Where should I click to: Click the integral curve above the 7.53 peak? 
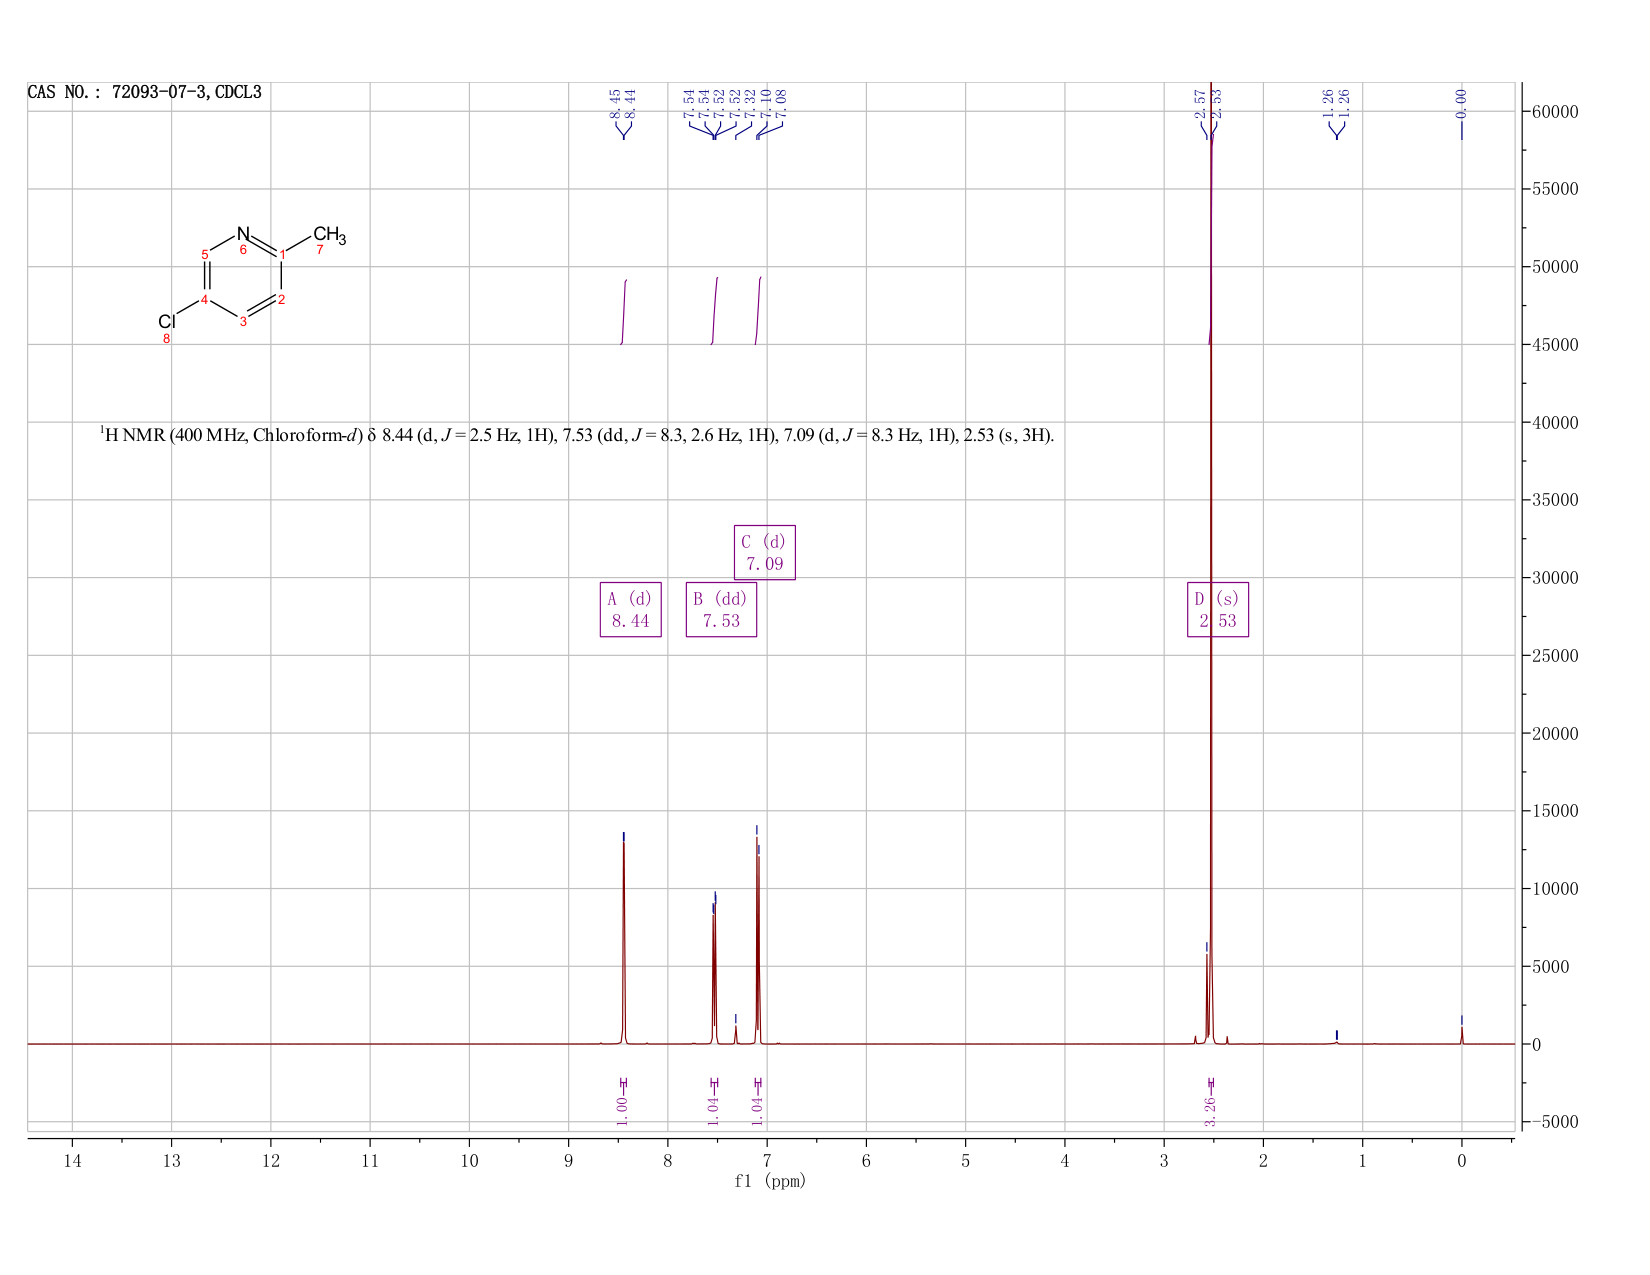click(715, 310)
